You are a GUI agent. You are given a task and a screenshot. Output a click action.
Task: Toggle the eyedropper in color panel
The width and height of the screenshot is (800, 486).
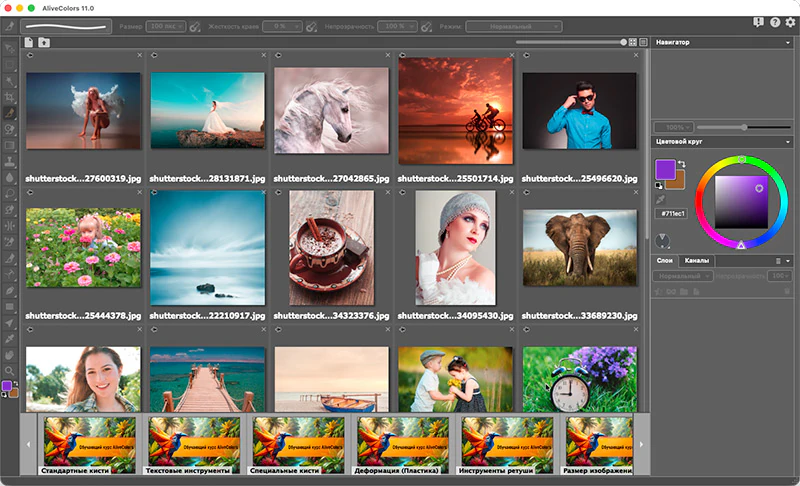(660, 199)
